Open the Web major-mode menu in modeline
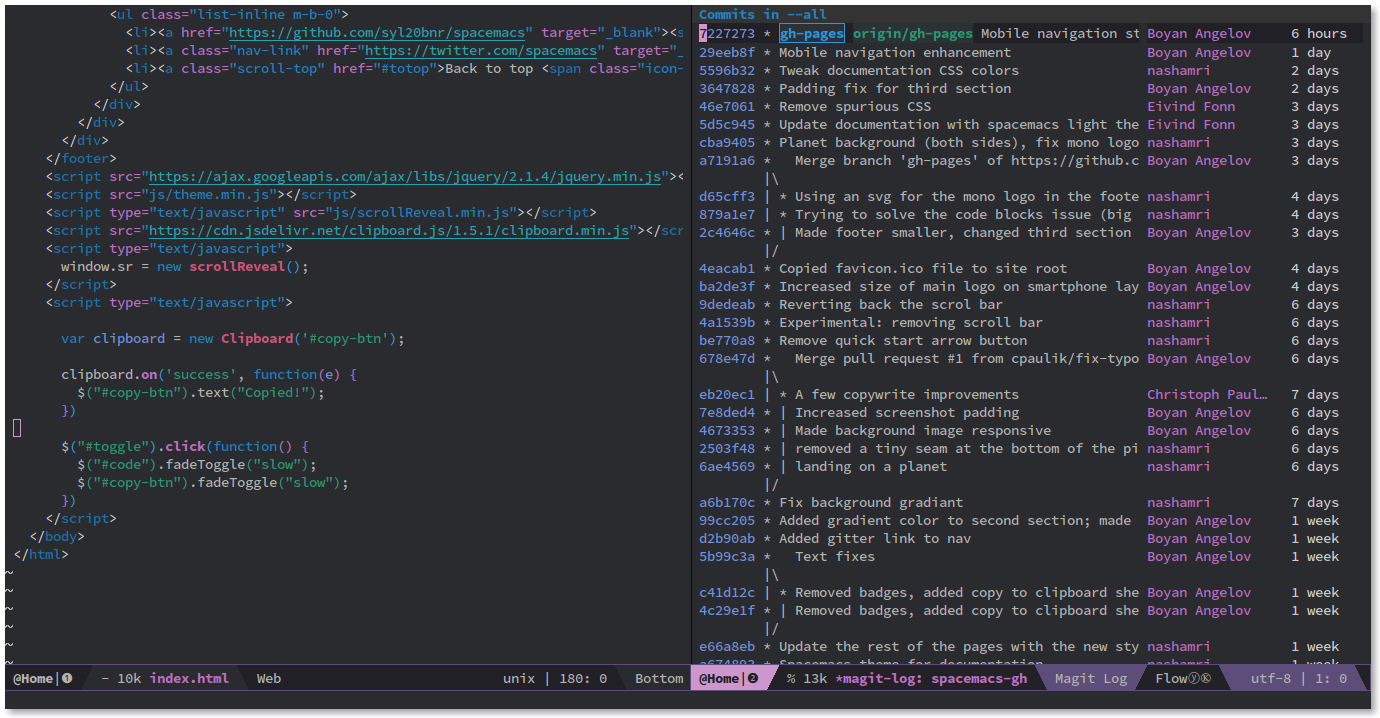This screenshot has width=1380, height=718. (x=268, y=678)
